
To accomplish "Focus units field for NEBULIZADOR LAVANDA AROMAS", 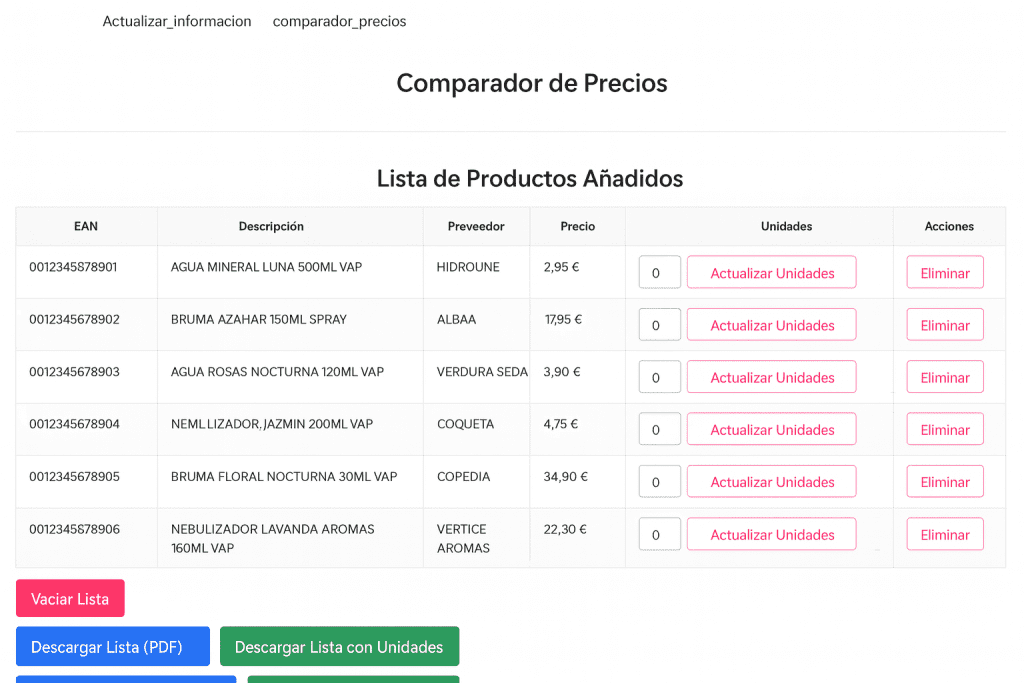I will coord(659,534).
